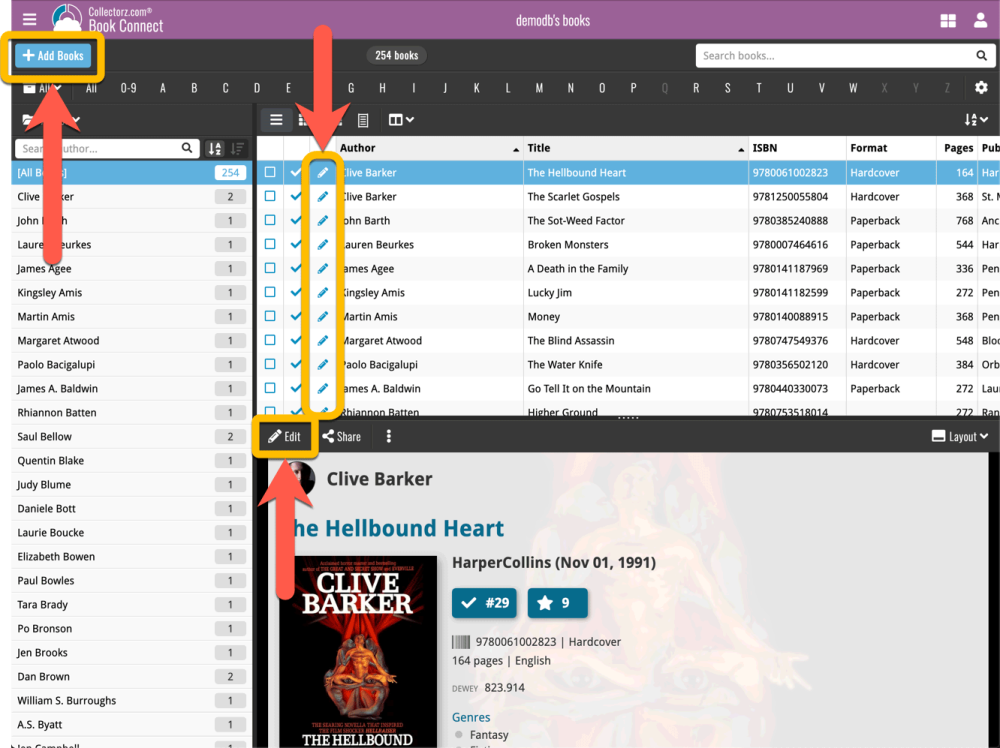Click the Add Books button

click(x=53, y=56)
